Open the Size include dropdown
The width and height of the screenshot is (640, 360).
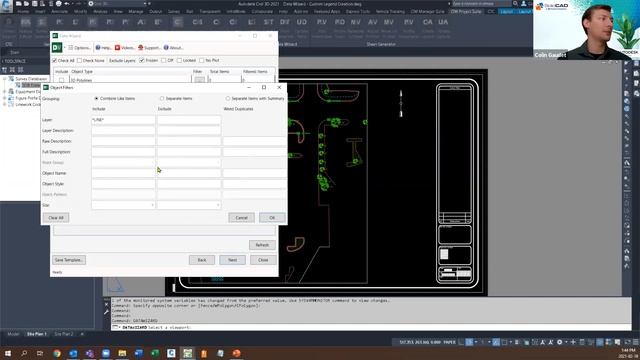click(x=123, y=205)
